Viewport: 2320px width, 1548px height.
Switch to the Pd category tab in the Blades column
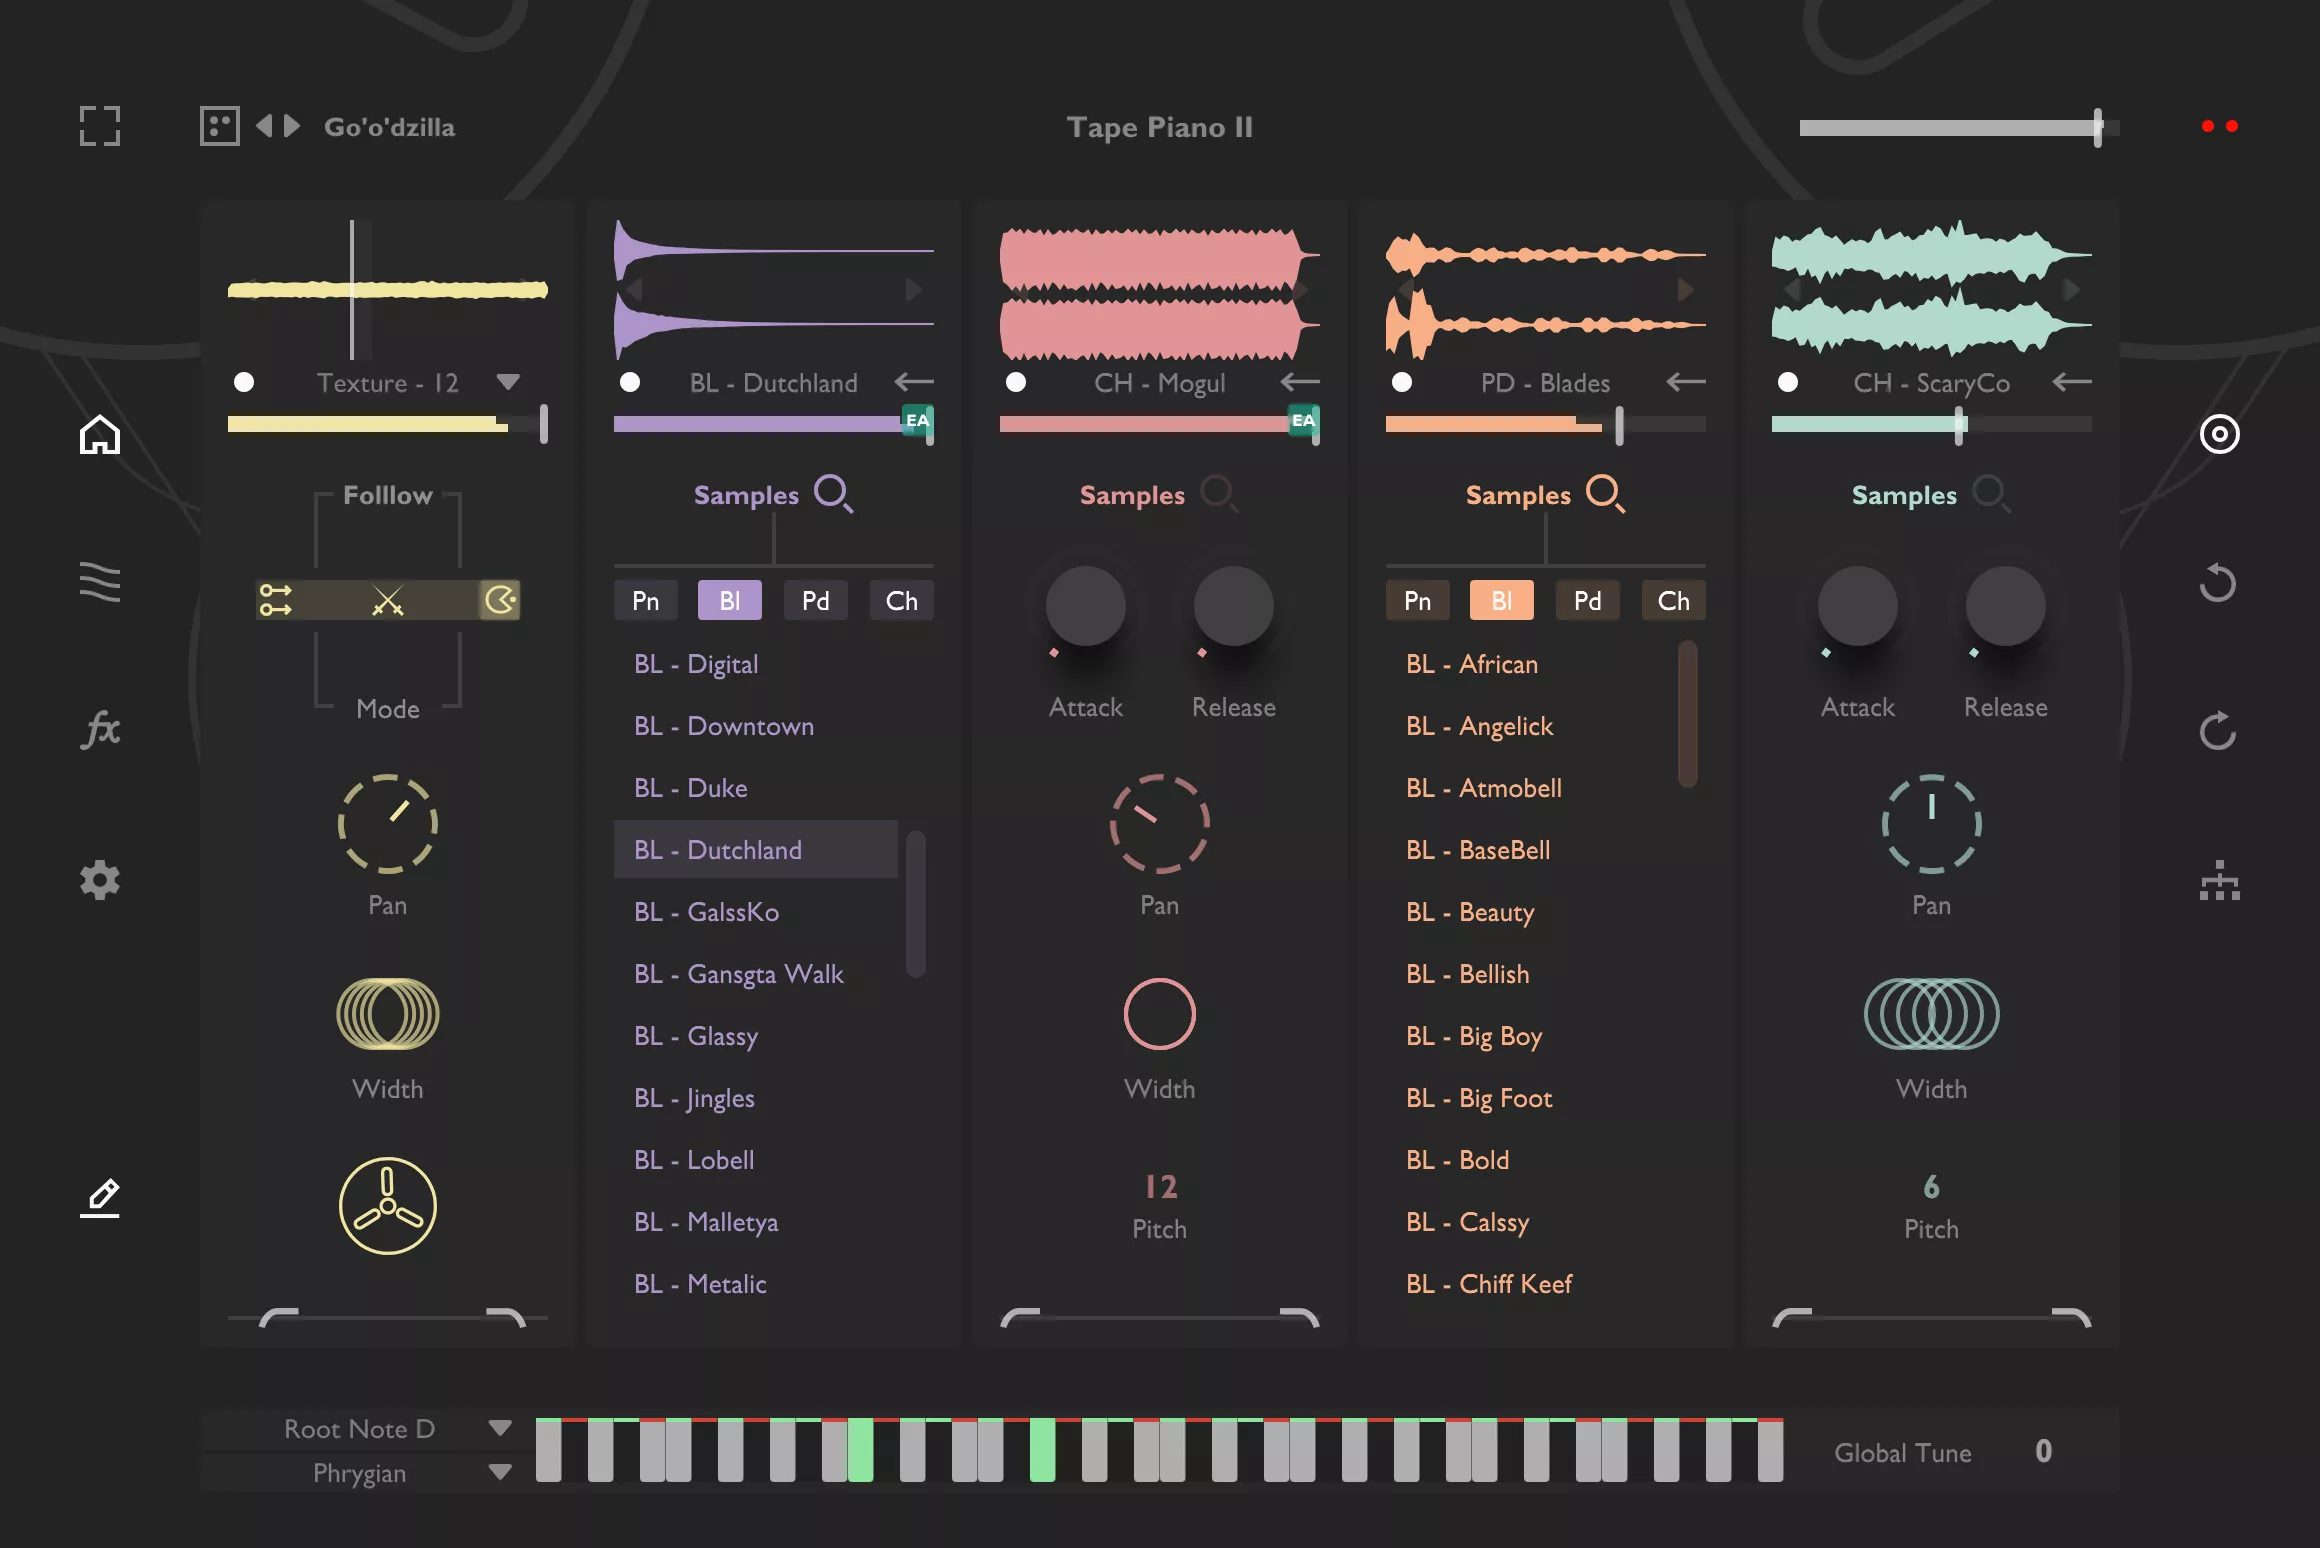pos(1587,600)
